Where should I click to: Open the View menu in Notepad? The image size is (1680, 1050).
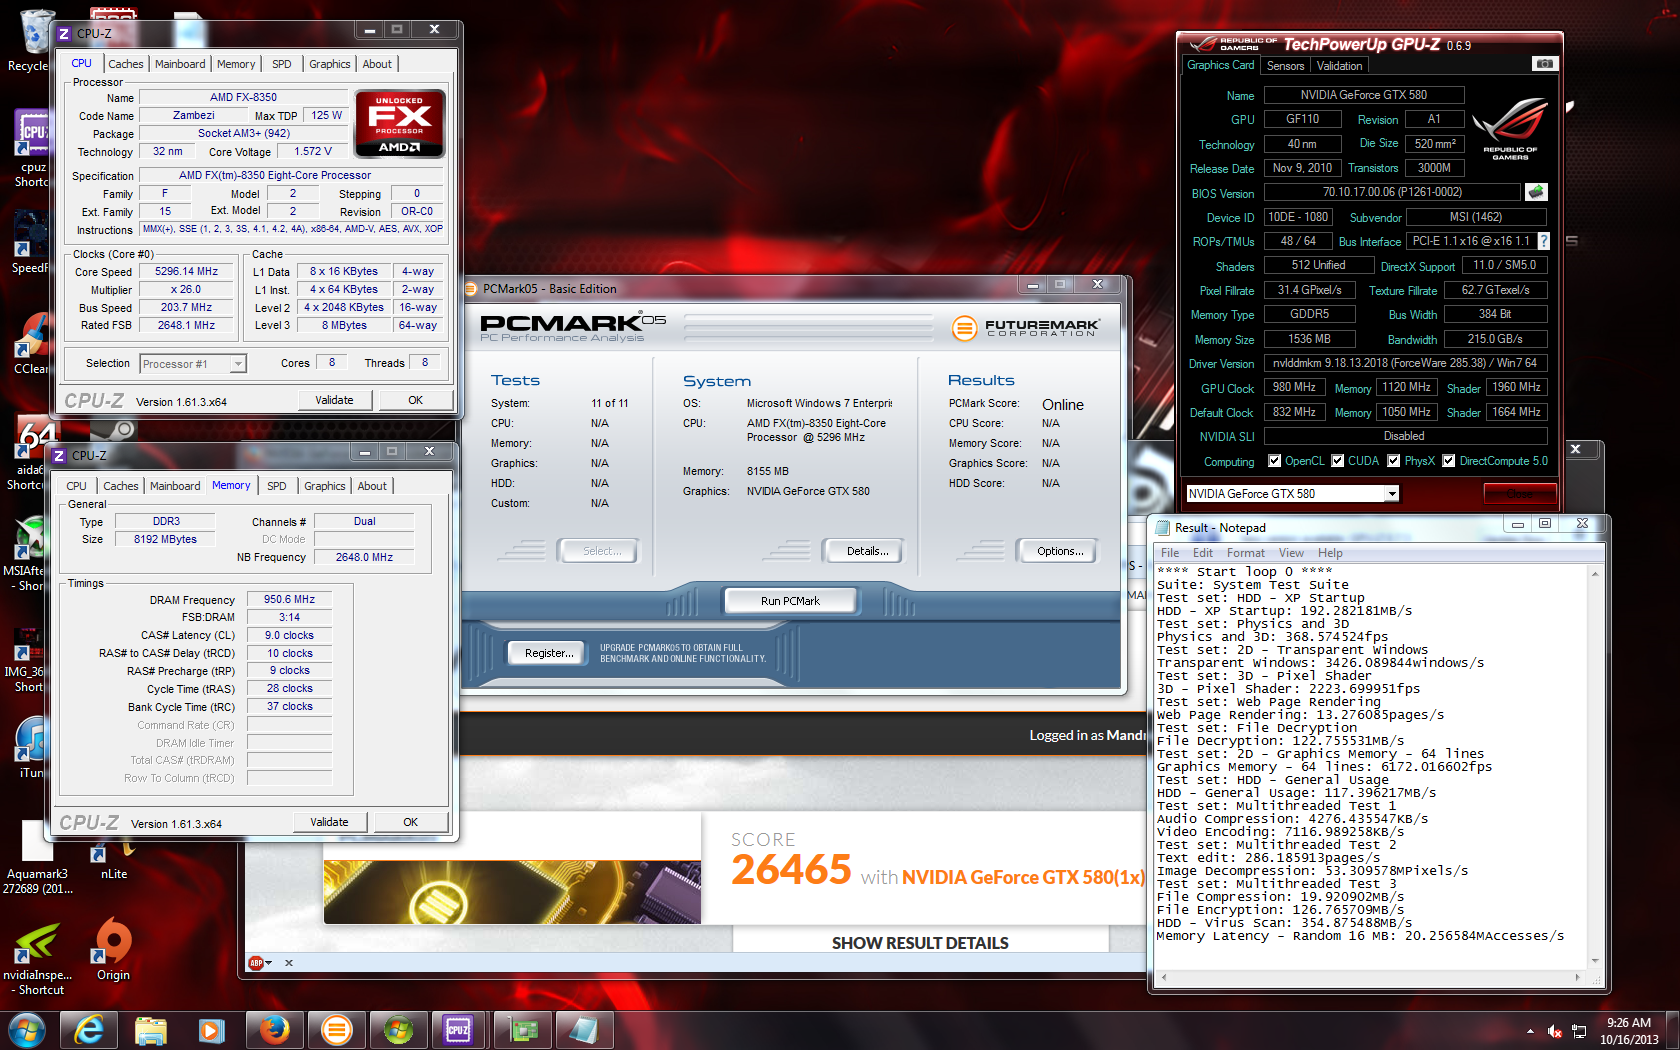pyautogui.click(x=1291, y=553)
